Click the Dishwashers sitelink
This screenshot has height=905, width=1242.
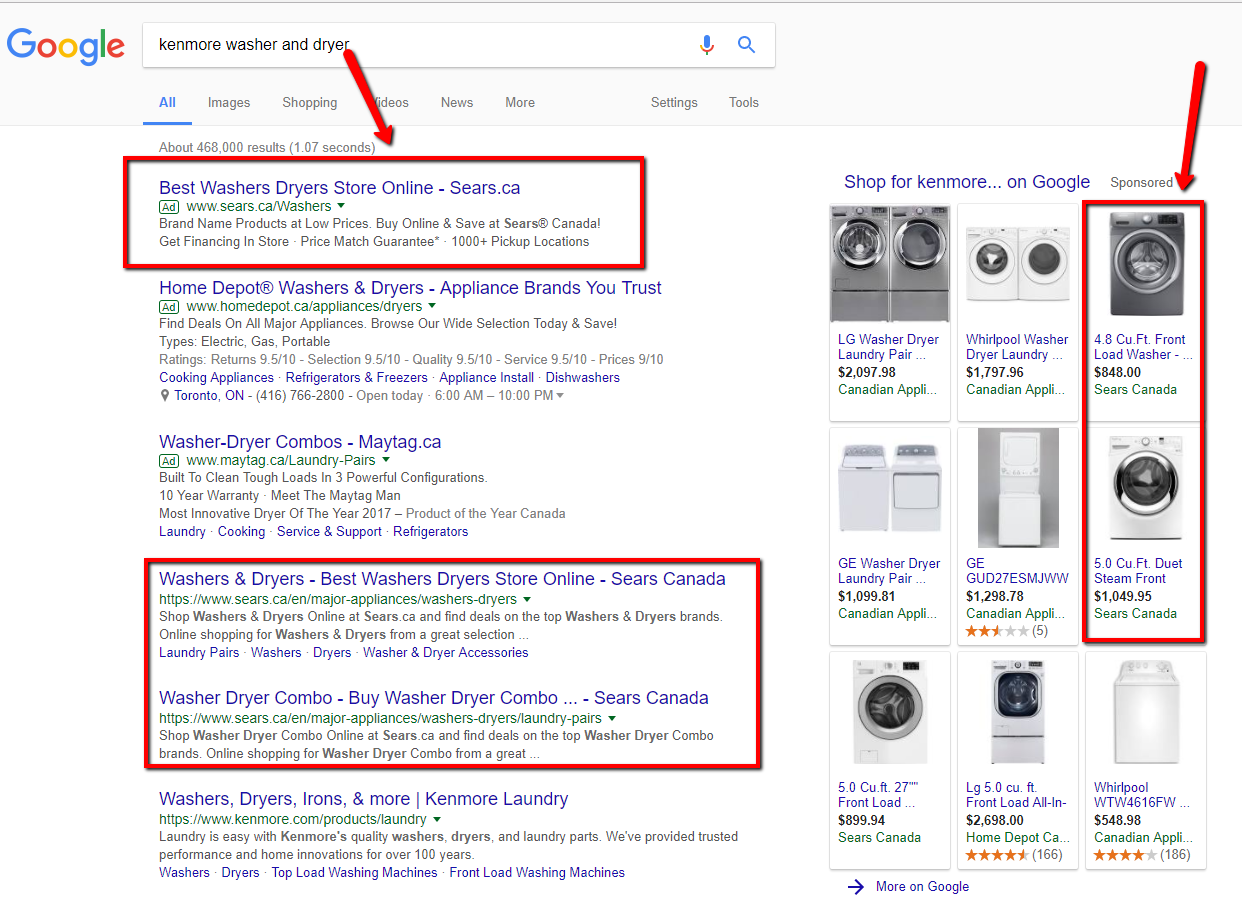(583, 378)
